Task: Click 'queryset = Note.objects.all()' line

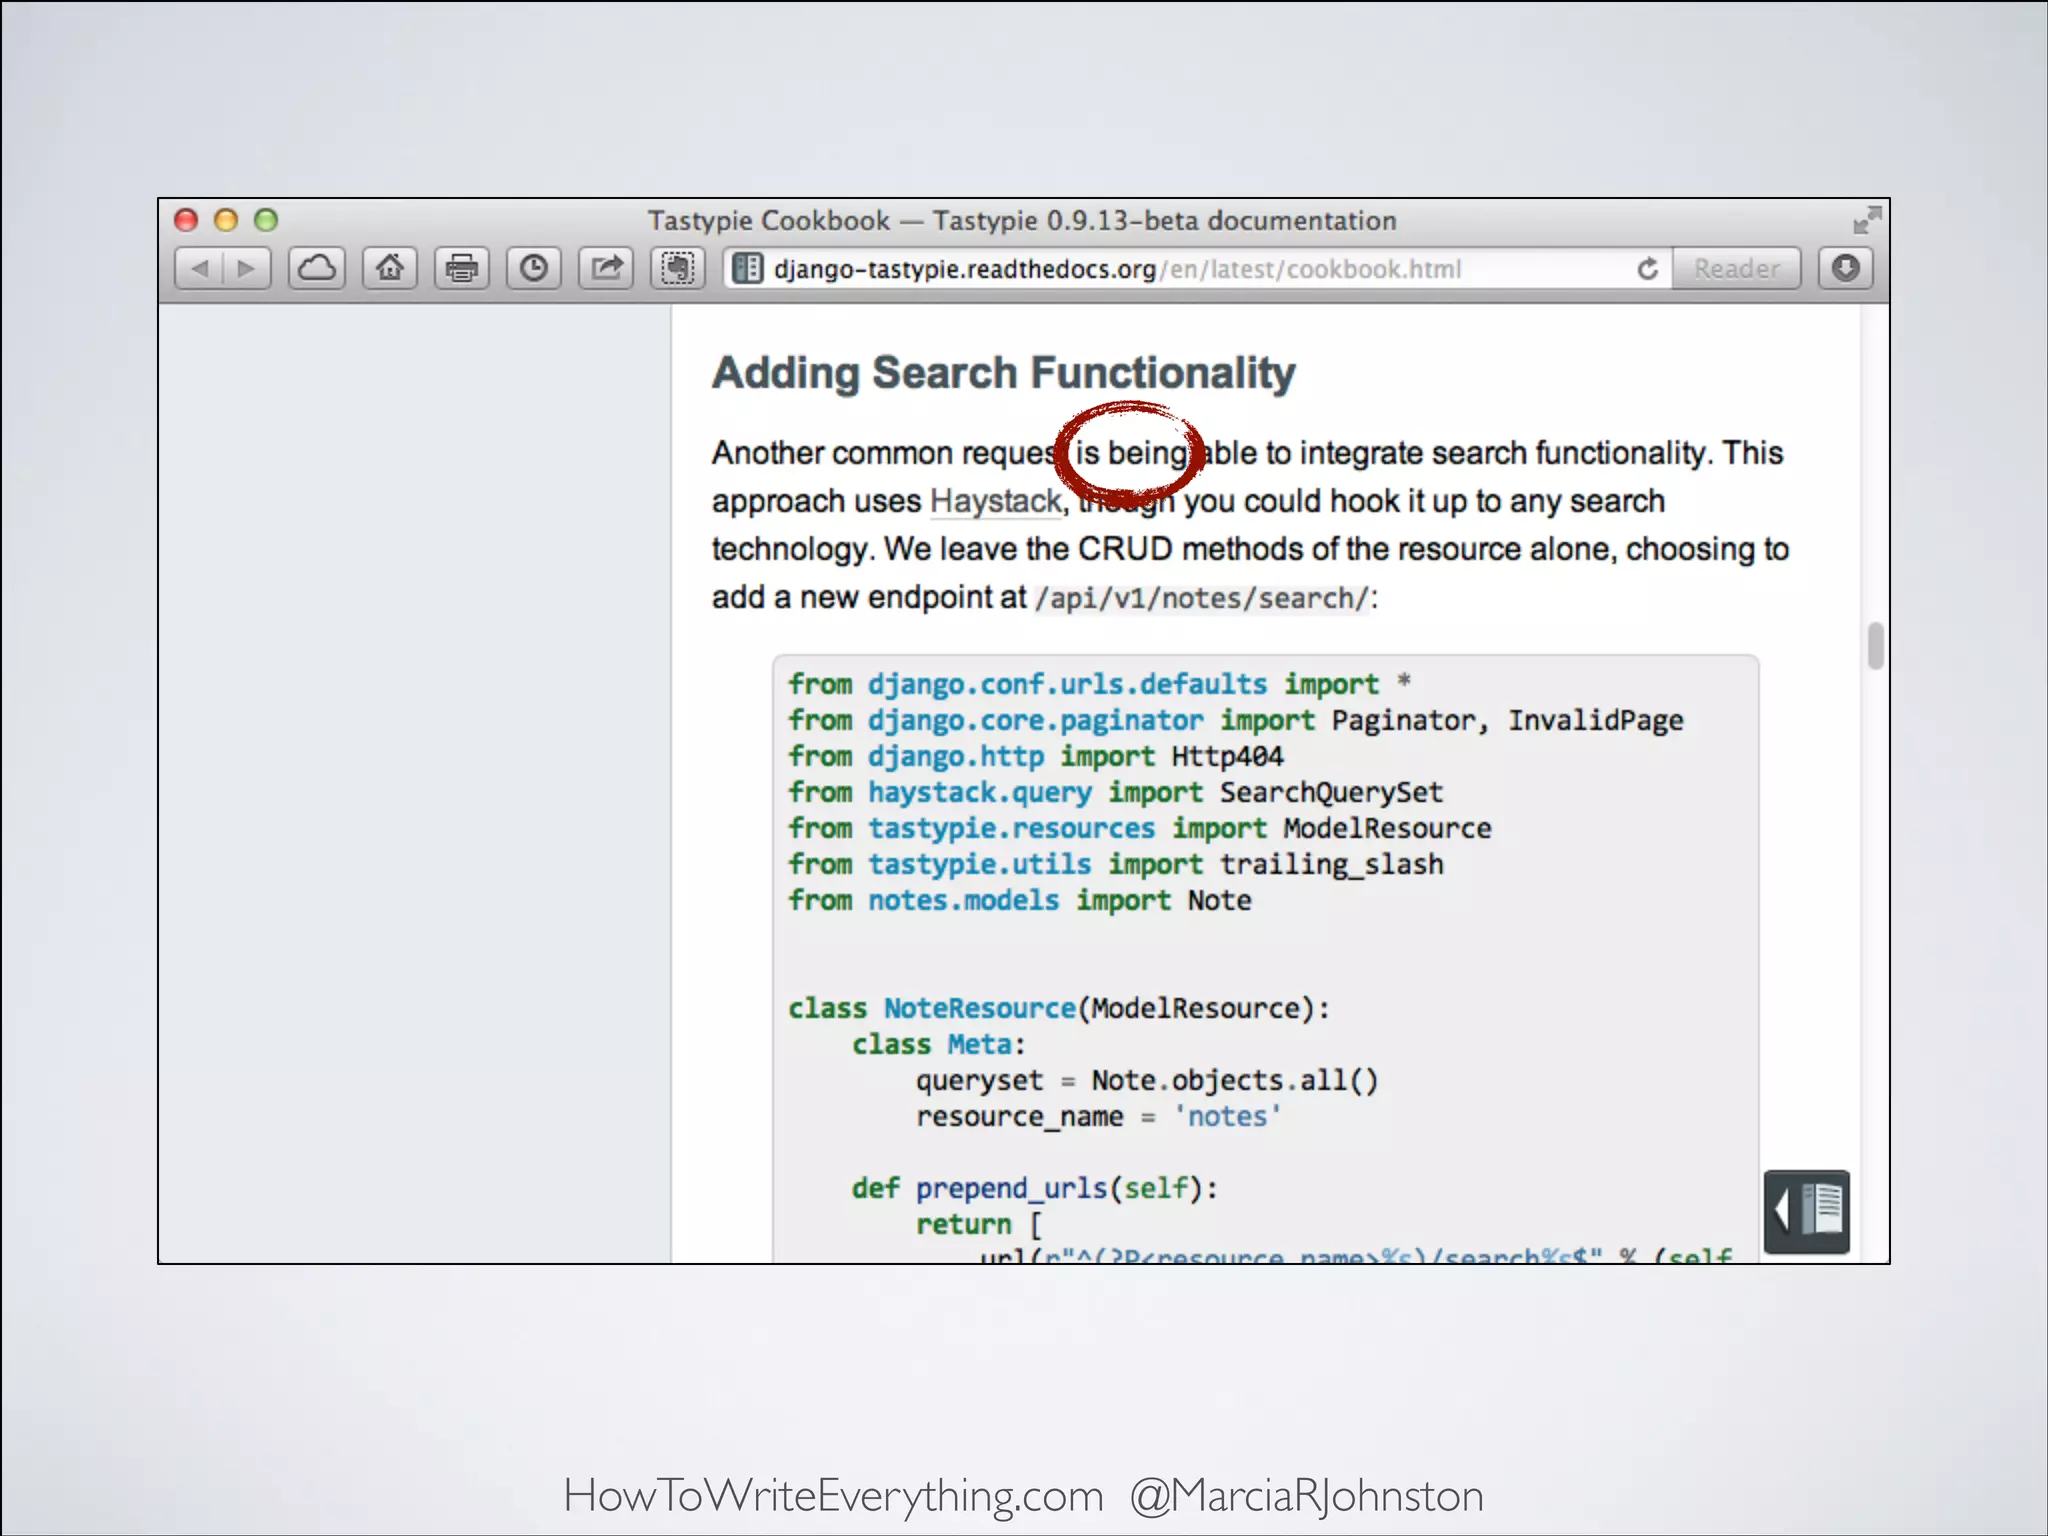Action: [1147, 1080]
